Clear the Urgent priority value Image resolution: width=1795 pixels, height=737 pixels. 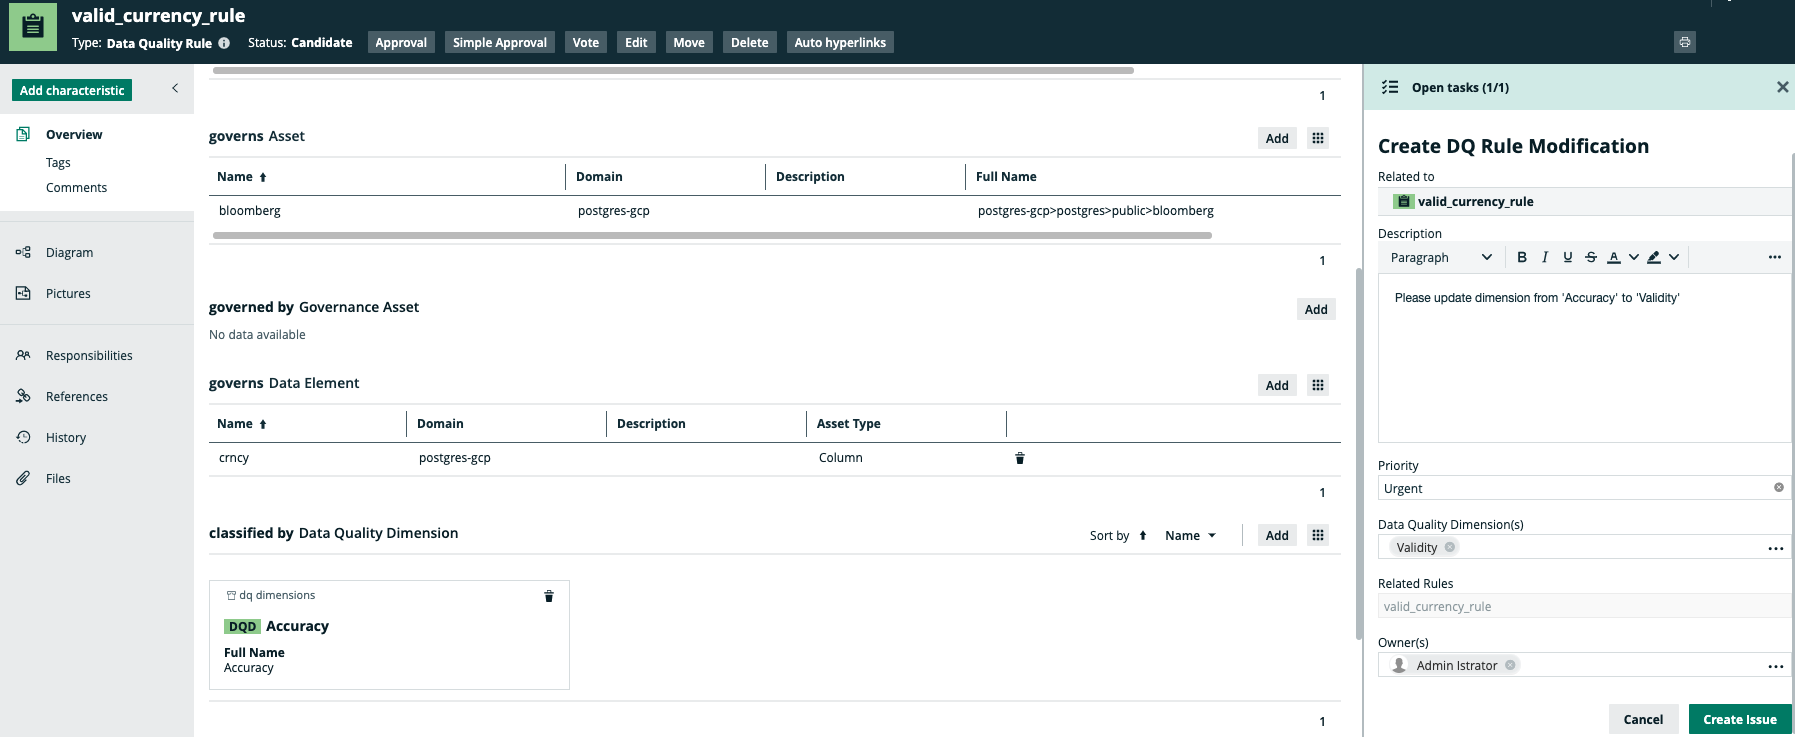coord(1779,488)
